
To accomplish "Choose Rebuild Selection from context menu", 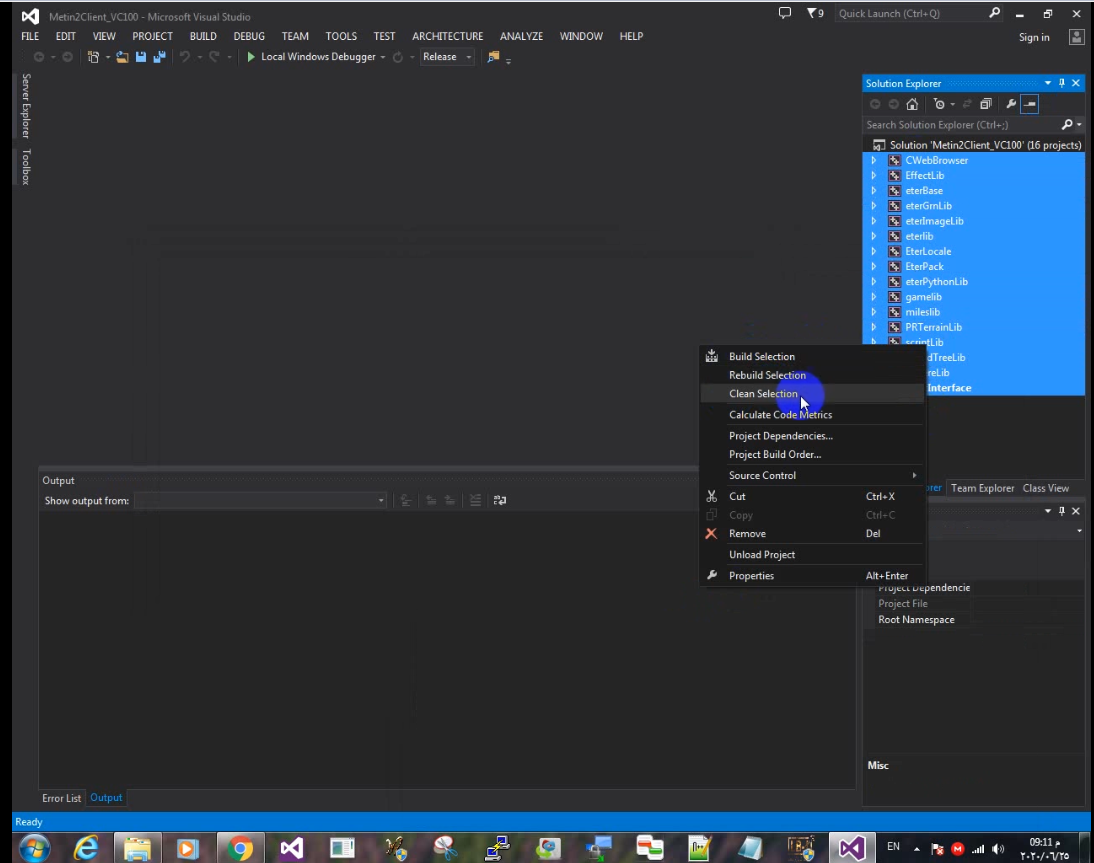I will 813,375.
